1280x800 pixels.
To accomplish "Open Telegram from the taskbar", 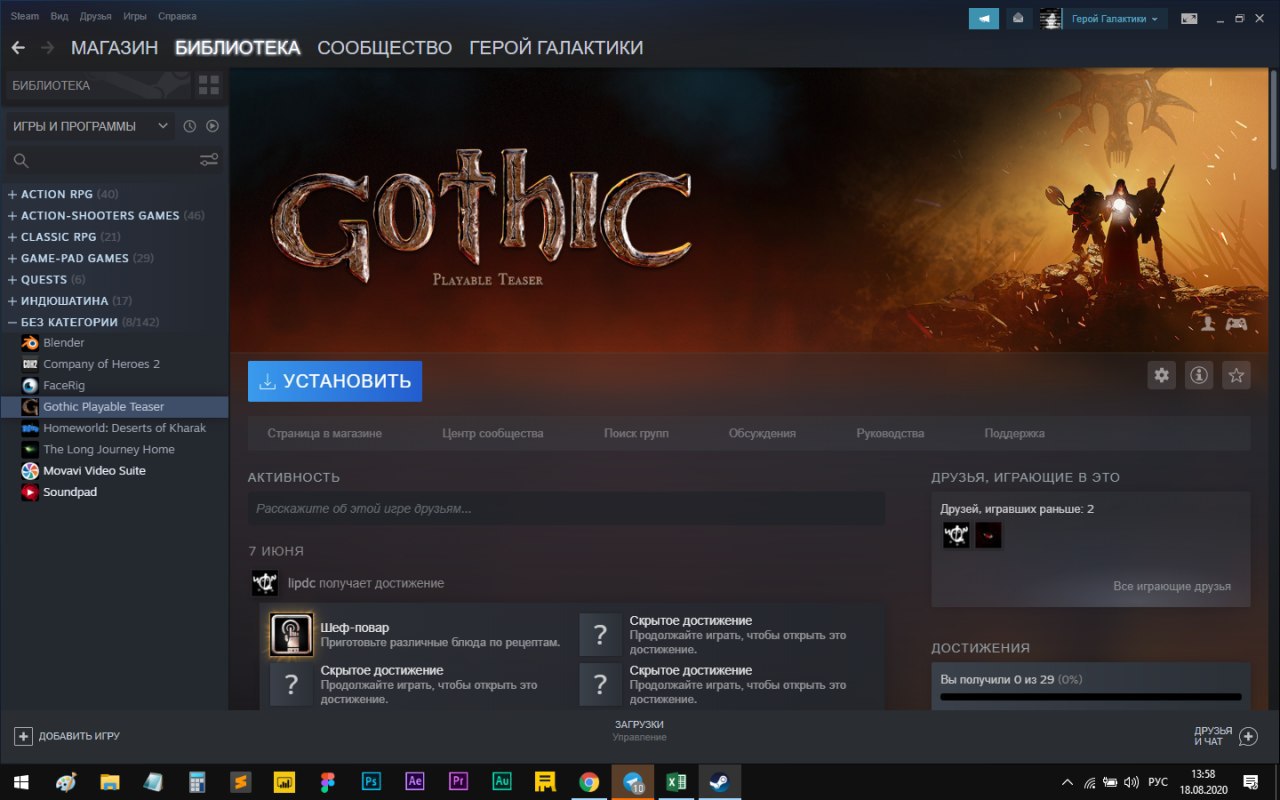I will click(633, 782).
